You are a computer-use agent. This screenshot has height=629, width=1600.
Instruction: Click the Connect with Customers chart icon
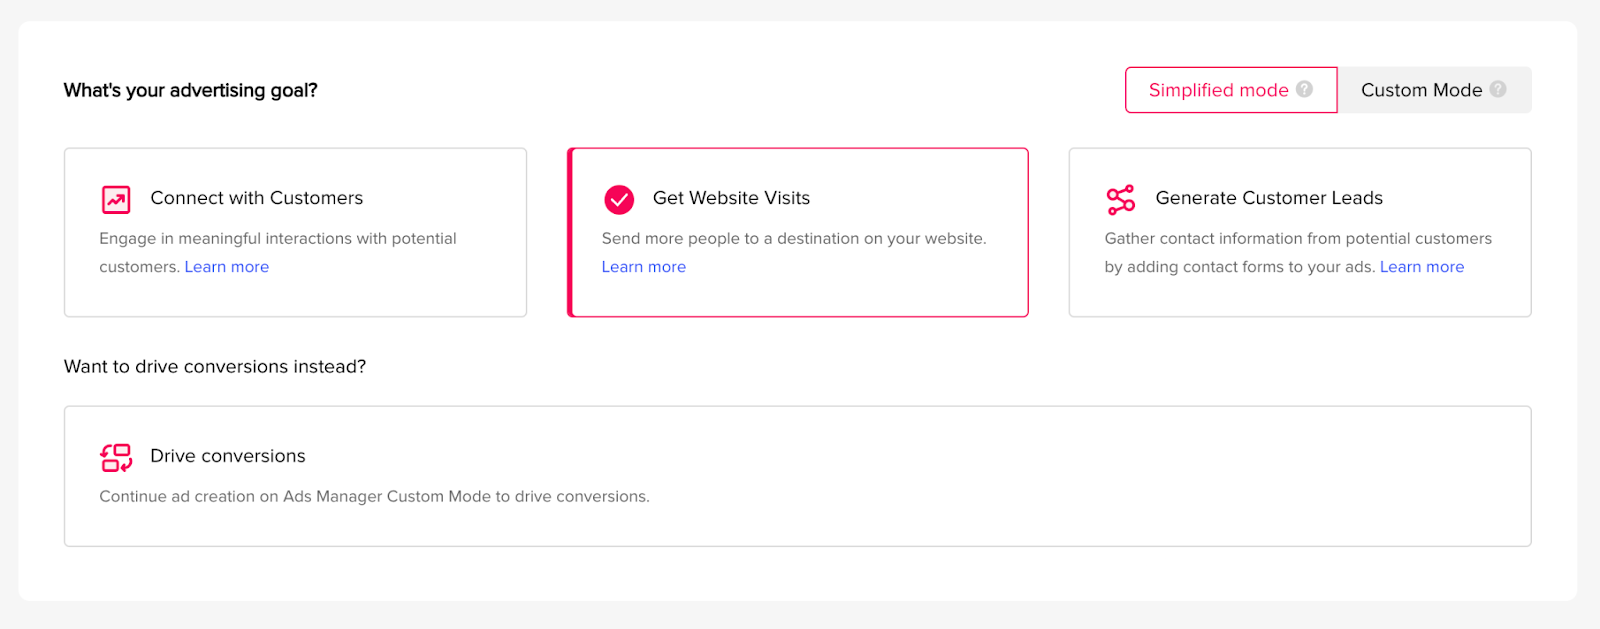(116, 199)
